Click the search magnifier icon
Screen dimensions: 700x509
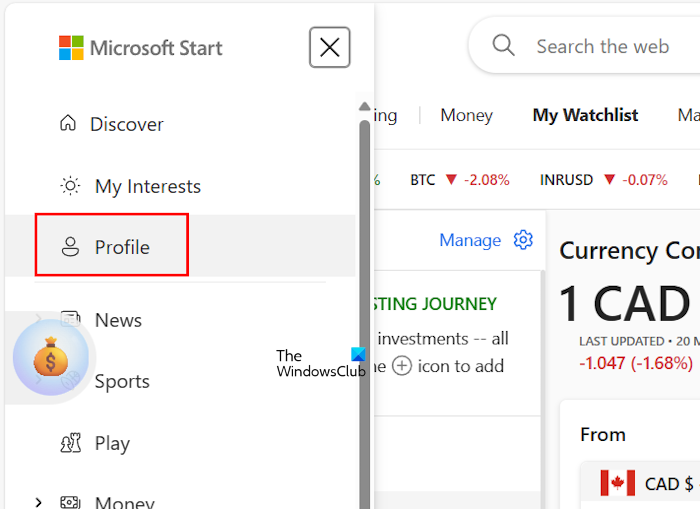pos(504,46)
